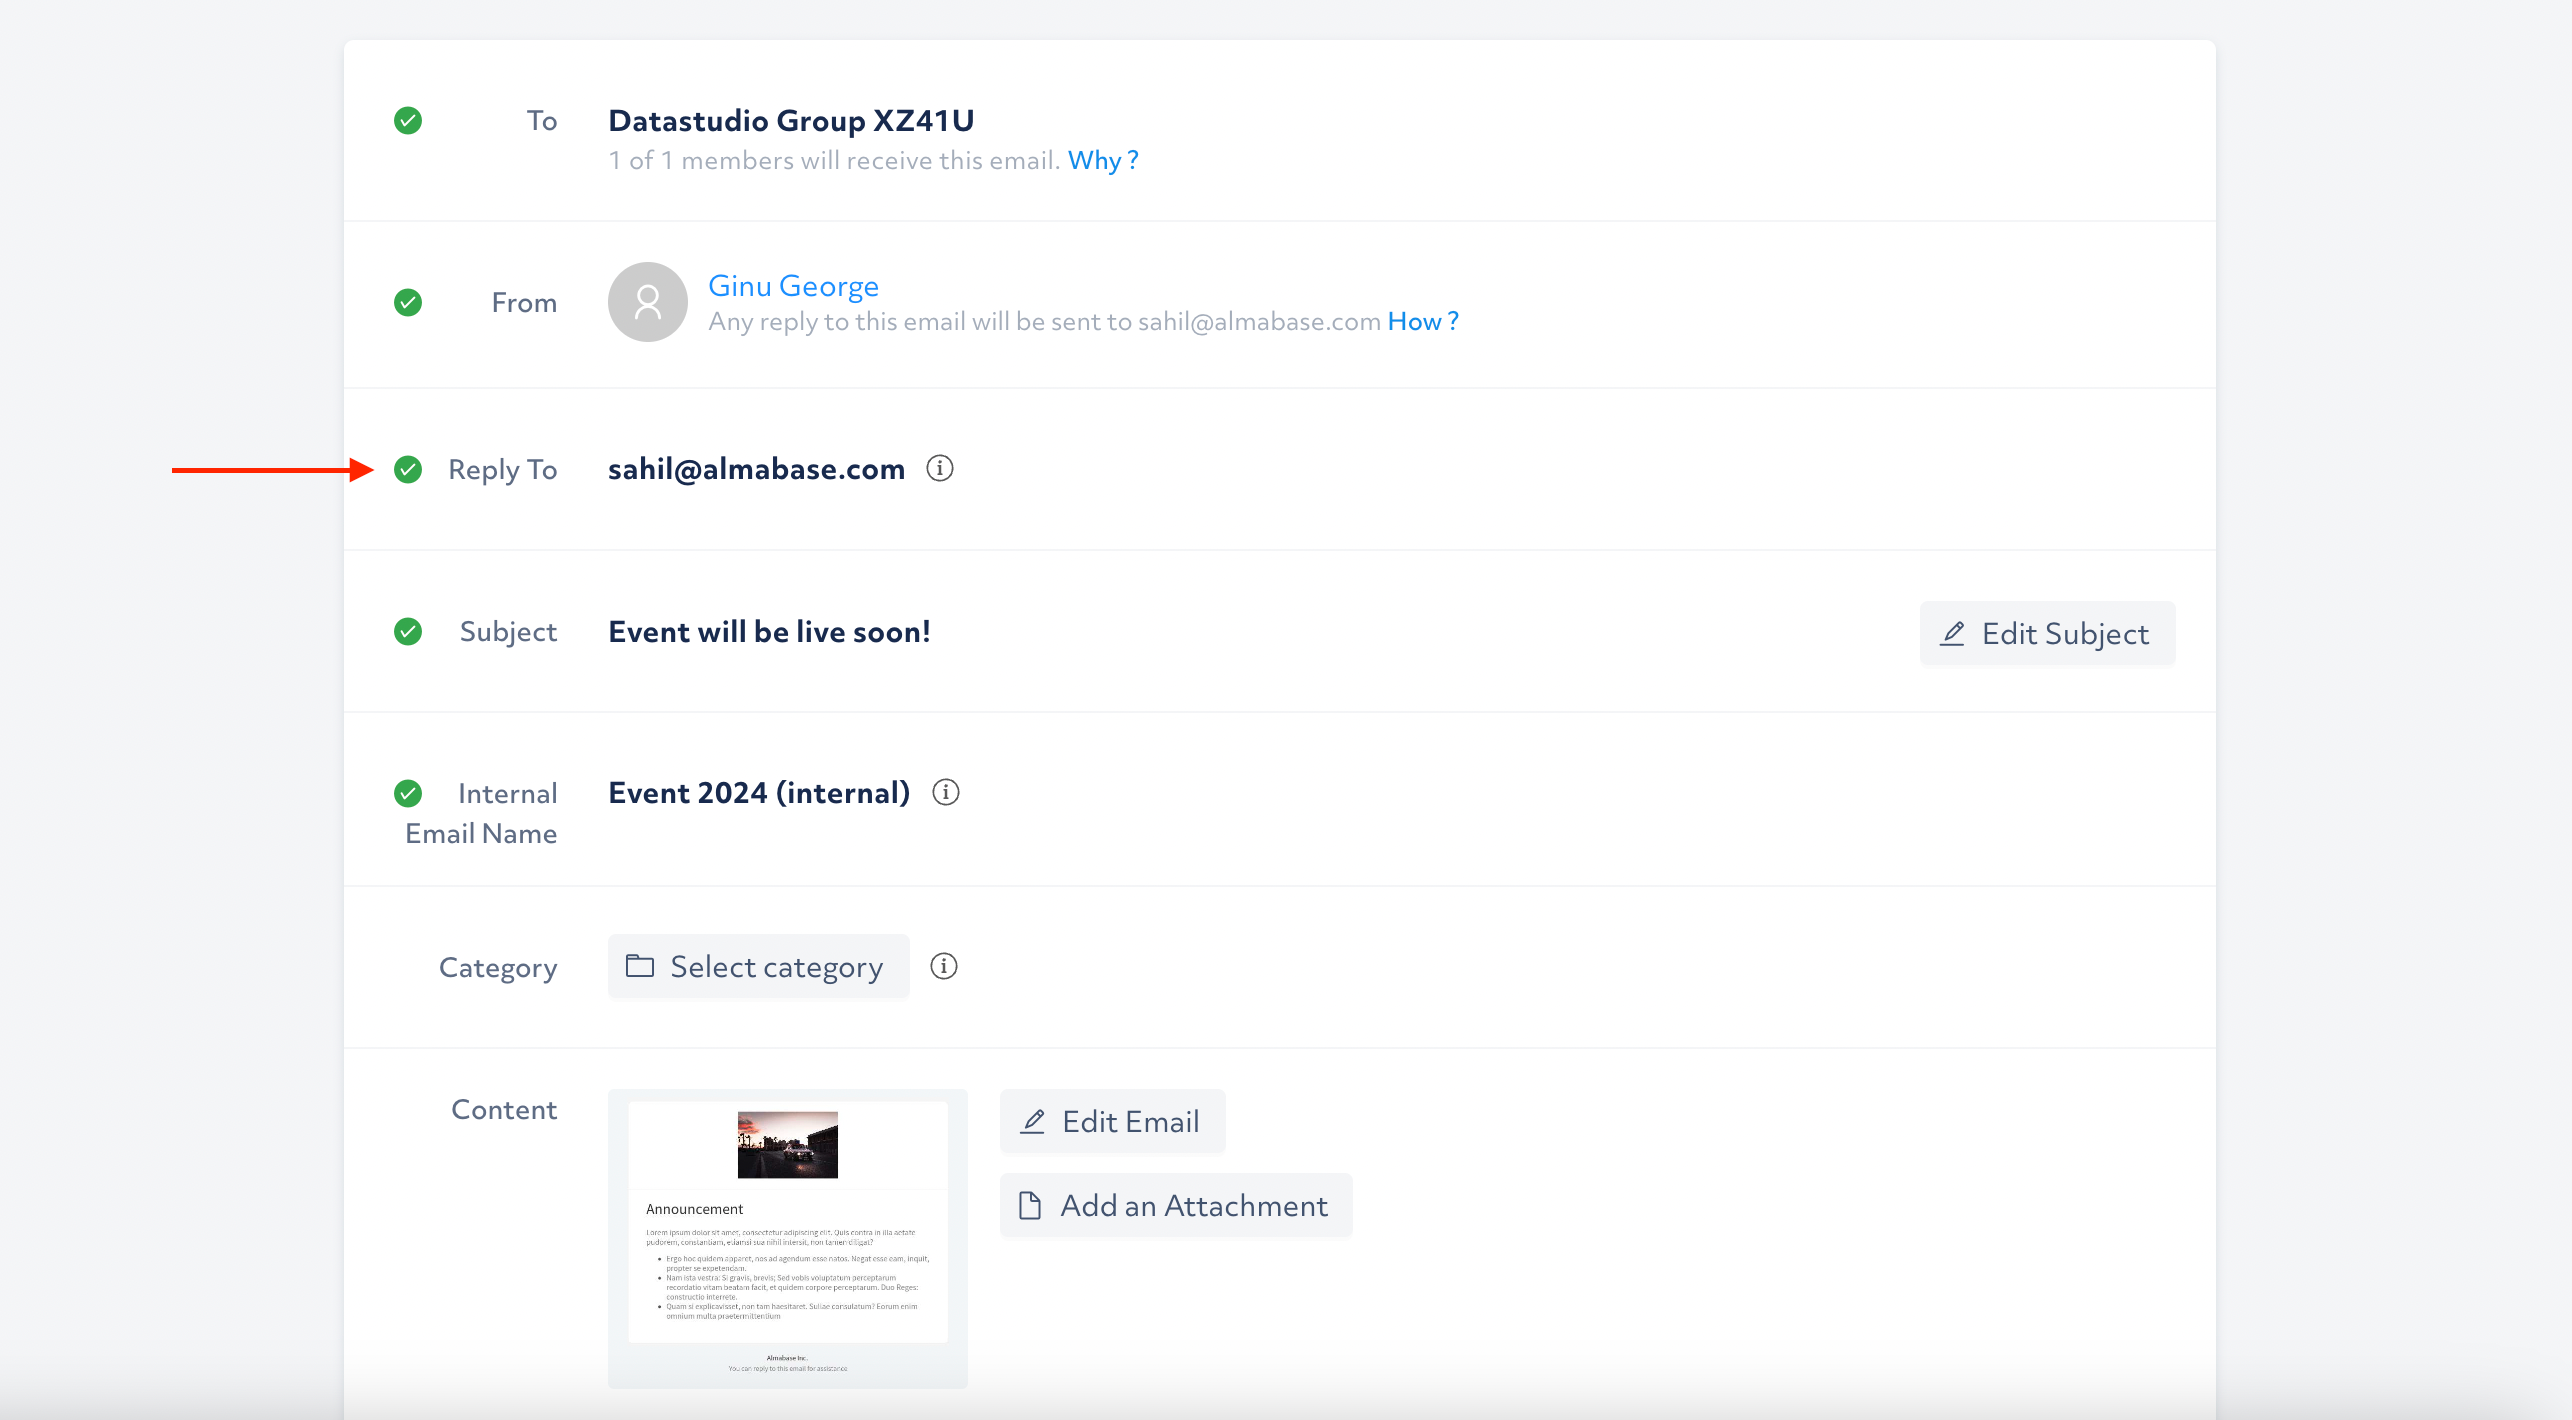Image resolution: width=2572 pixels, height=1420 pixels.
Task: Click the Add an Attachment file icon
Action: pos(1032,1205)
